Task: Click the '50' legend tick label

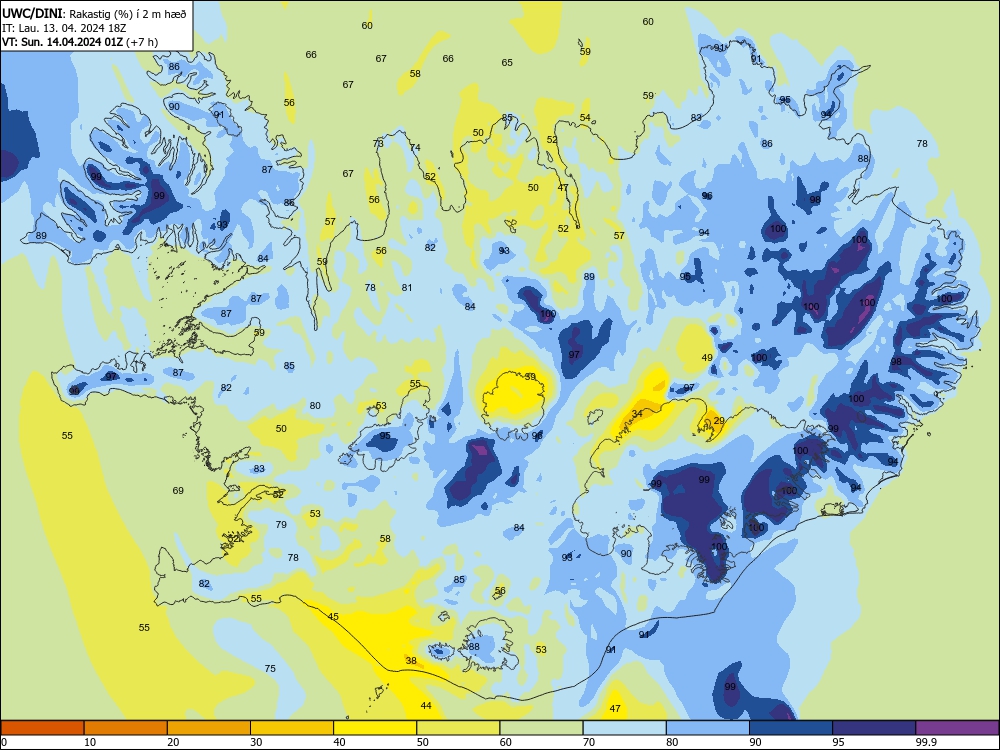Action: click(x=423, y=742)
